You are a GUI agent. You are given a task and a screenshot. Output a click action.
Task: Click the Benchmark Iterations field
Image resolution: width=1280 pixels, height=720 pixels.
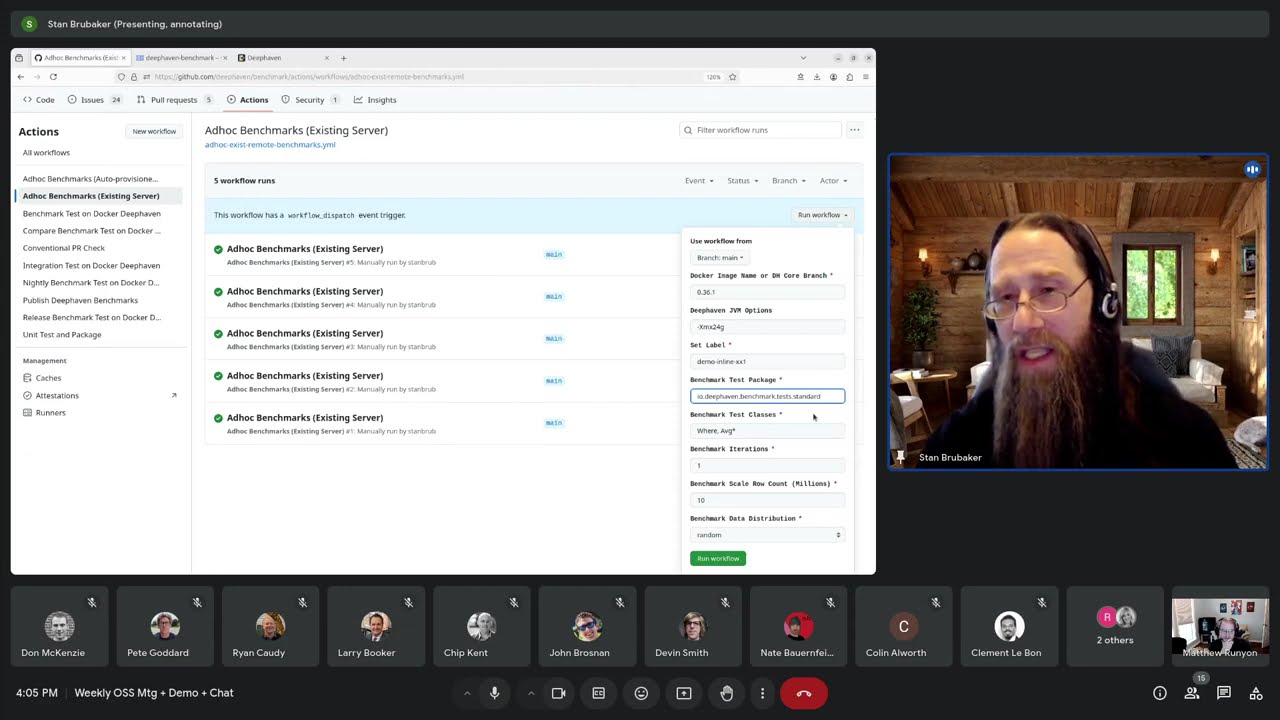[767, 465]
